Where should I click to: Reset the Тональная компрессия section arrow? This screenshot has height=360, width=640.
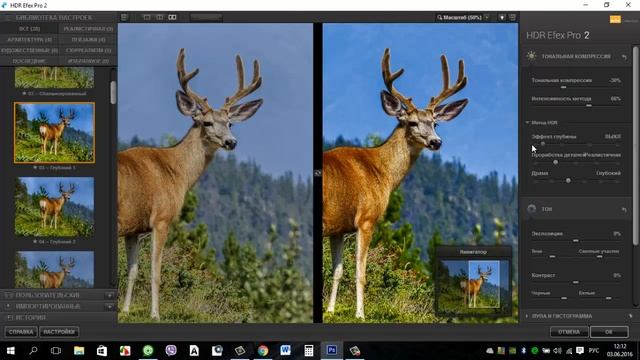(x=624, y=57)
